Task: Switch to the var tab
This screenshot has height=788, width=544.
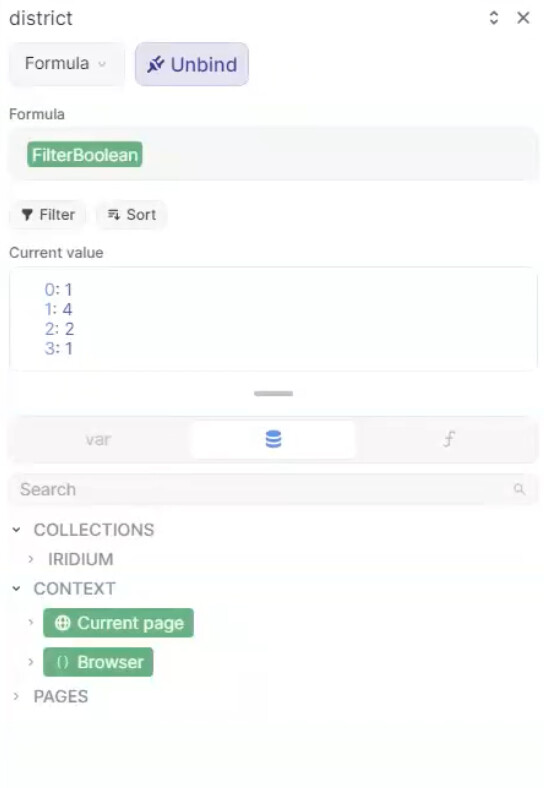Action: click(98, 439)
